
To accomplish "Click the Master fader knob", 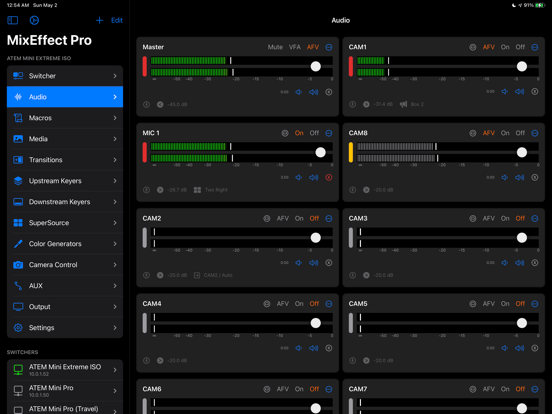I will 316,67.
